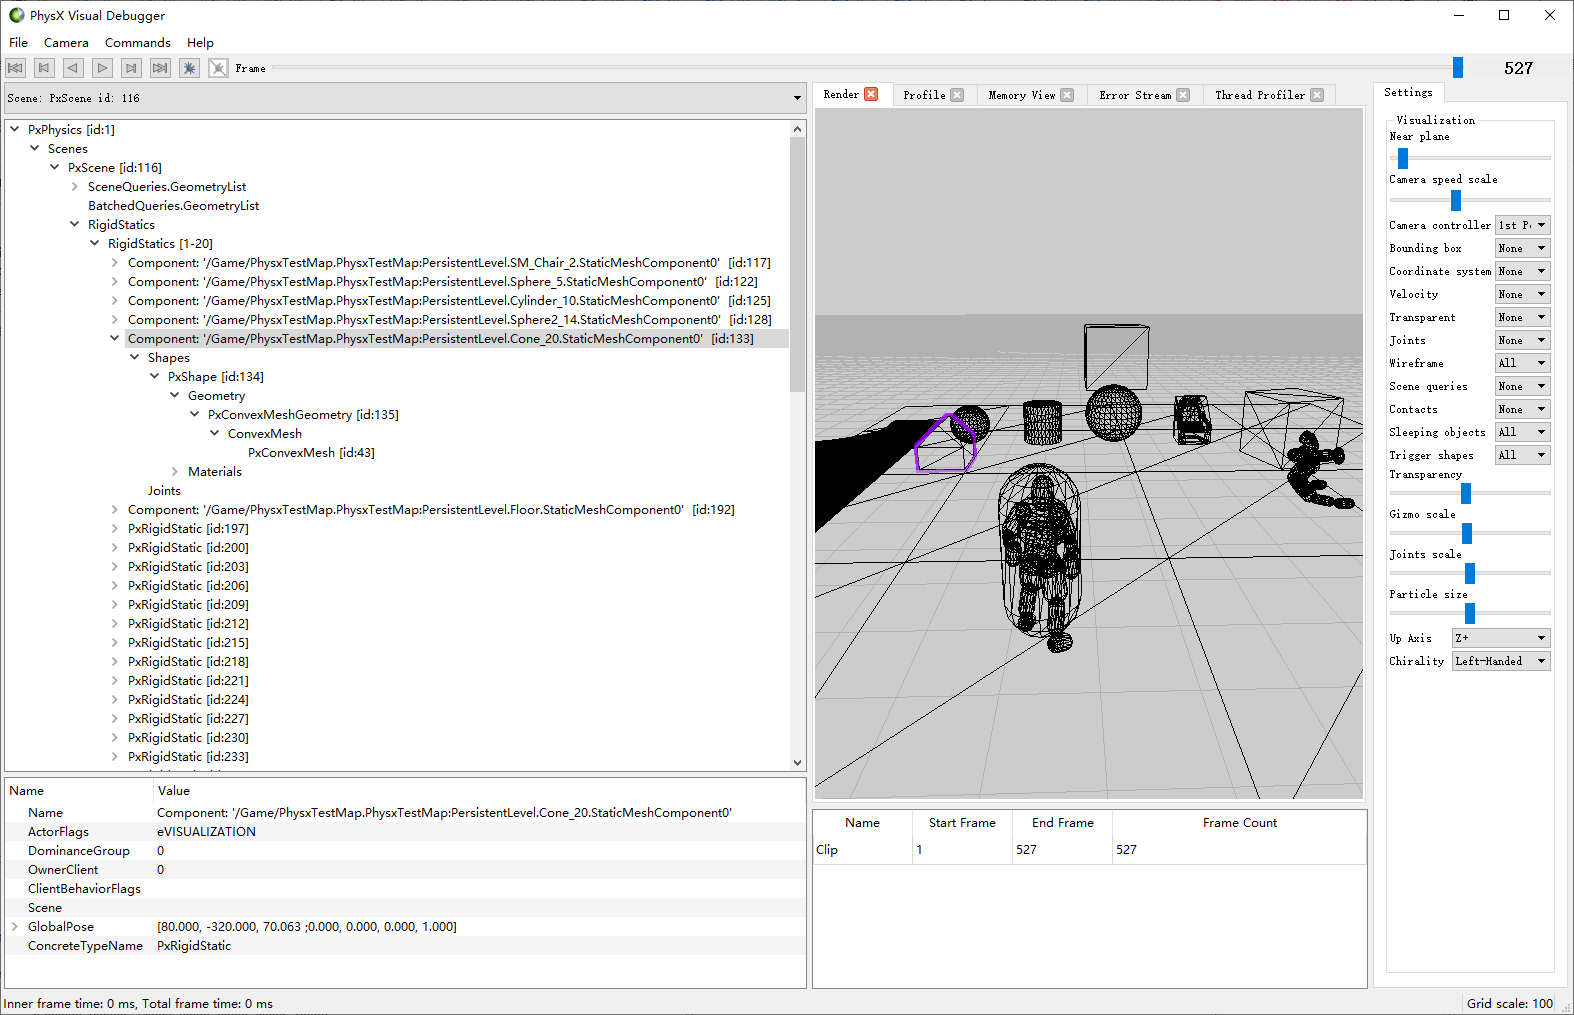Click the disconnect plug icon
Screen dimensions: 1574x1015
pyautogui.click(x=218, y=68)
